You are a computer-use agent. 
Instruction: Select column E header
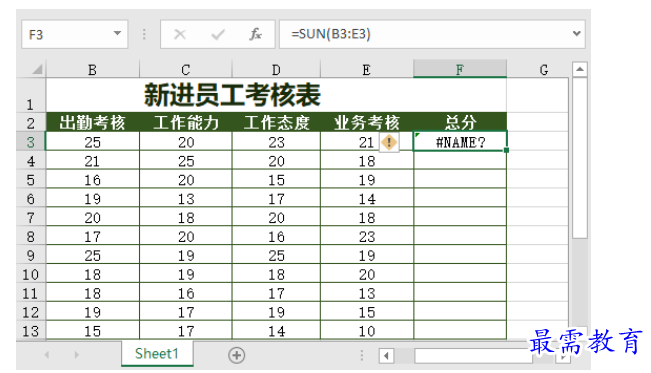coord(367,69)
